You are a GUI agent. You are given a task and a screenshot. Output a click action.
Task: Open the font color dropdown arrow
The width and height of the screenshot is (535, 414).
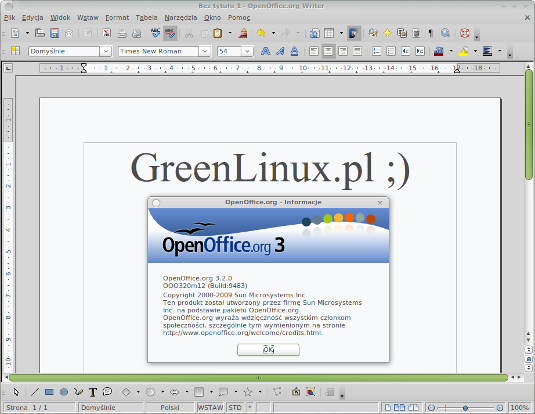click(x=451, y=51)
